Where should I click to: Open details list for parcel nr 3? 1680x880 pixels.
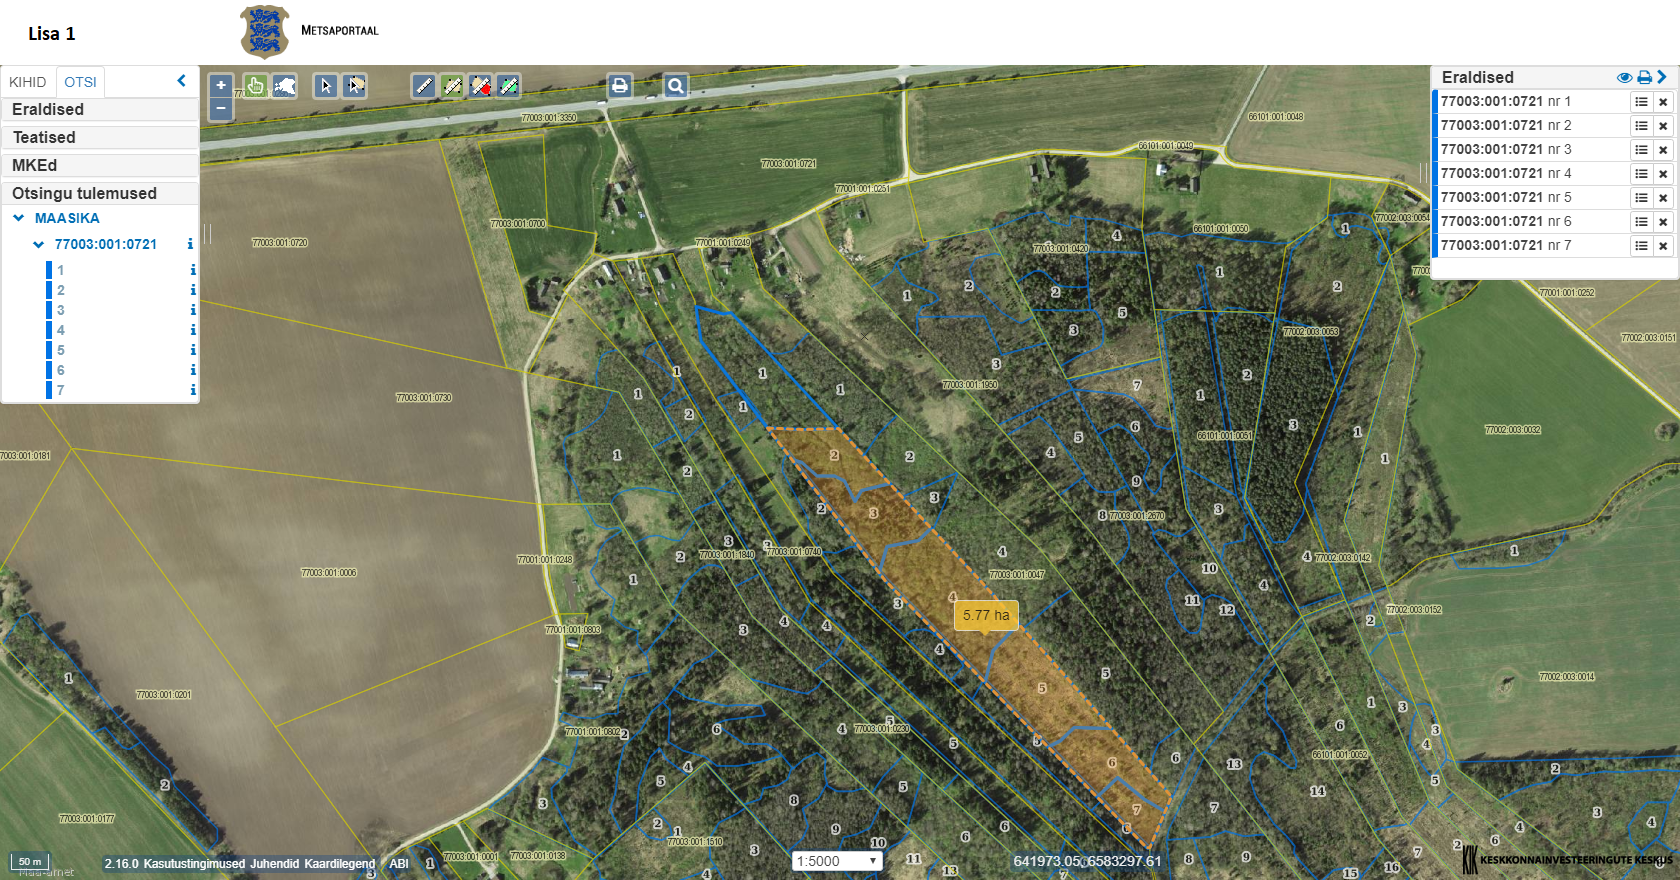[x=1641, y=150]
